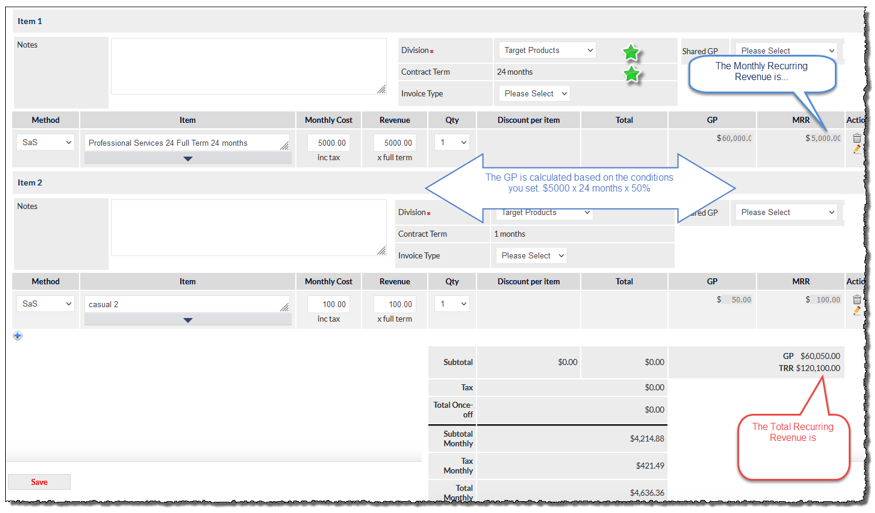Open Shared GP dropdown in Item 2
This screenshot has width=875, height=513.
pyautogui.click(x=786, y=212)
